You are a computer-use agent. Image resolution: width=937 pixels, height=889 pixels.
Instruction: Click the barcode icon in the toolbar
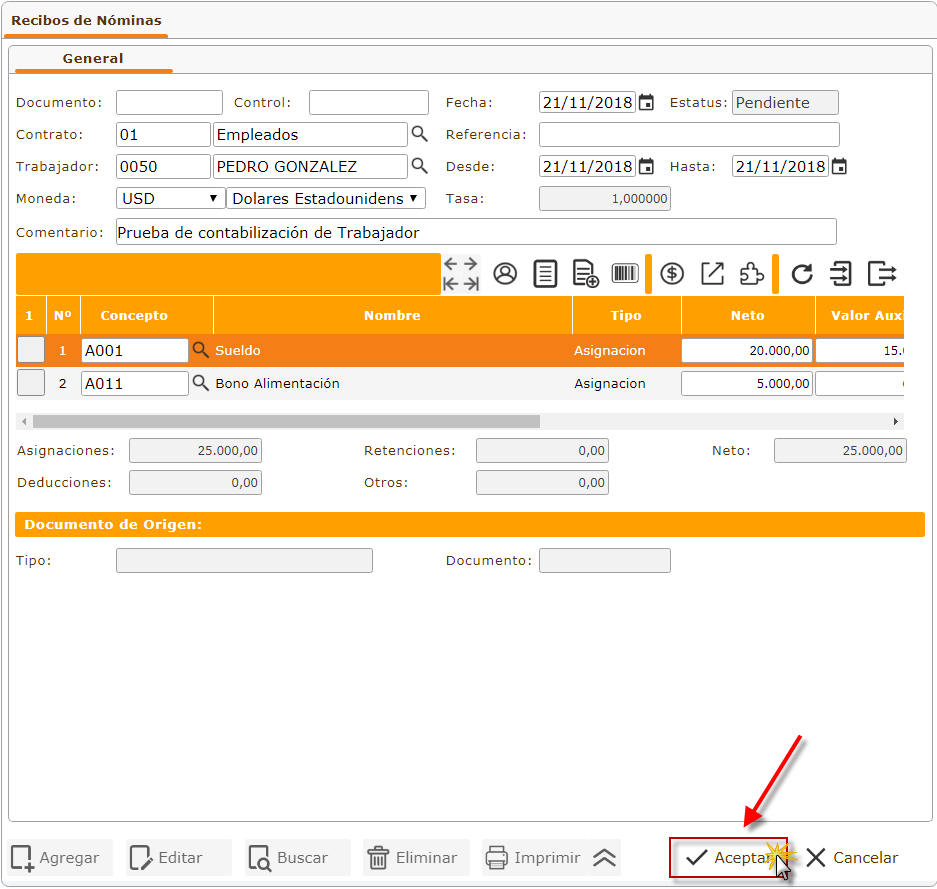[x=625, y=274]
